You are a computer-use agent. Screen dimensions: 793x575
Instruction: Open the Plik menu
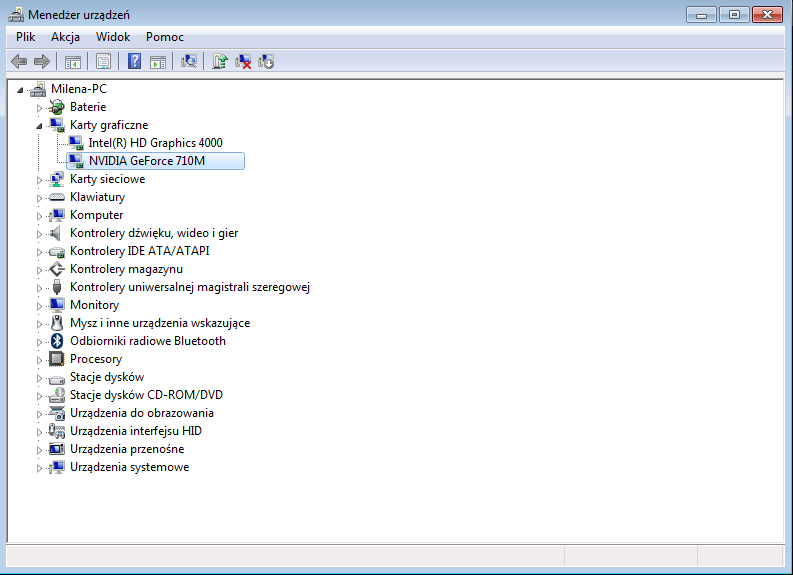point(25,37)
